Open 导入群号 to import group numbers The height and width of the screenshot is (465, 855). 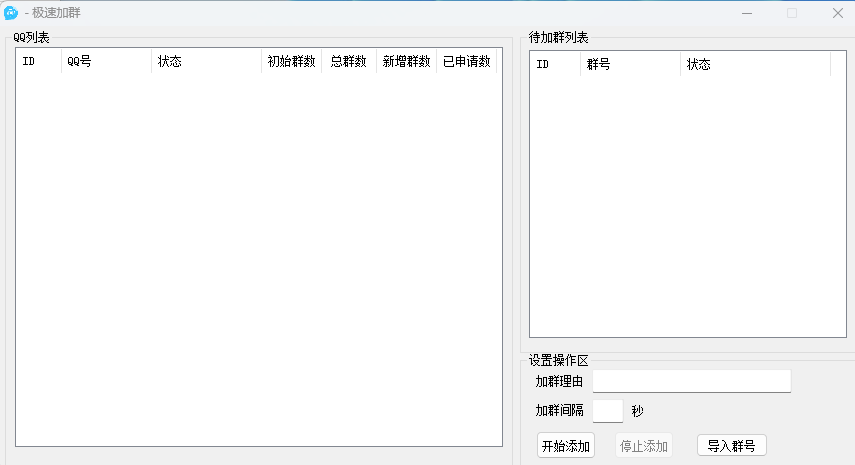pyautogui.click(x=731, y=446)
